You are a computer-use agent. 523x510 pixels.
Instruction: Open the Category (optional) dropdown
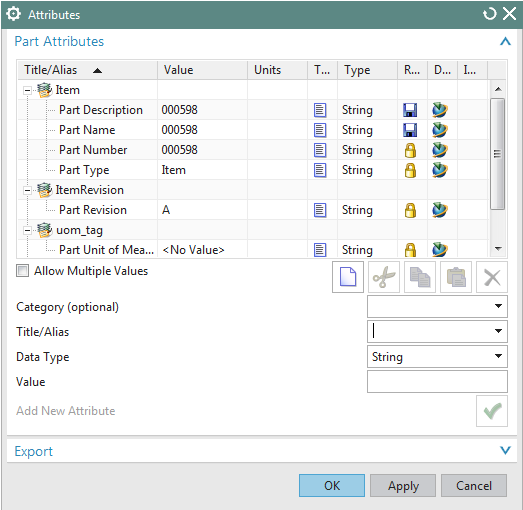(437, 306)
